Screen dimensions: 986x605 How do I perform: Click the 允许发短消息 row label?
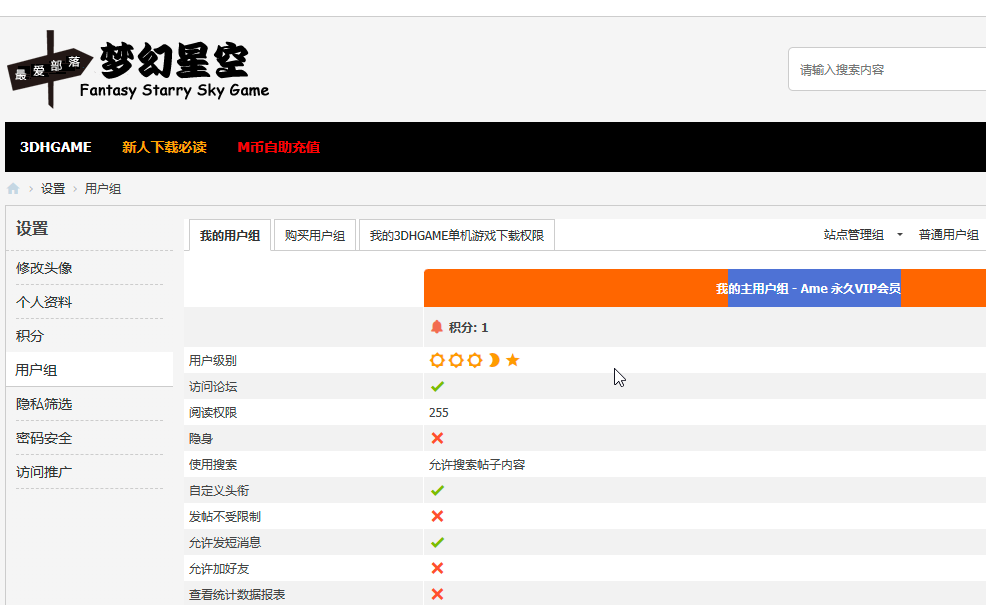pyautogui.click(x=224, y=543)
